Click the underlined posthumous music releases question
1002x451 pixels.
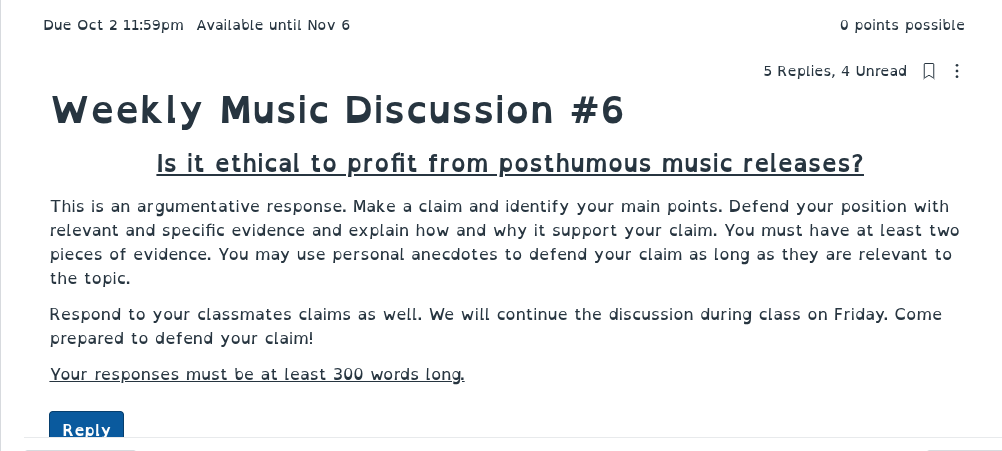coord(510,164)
